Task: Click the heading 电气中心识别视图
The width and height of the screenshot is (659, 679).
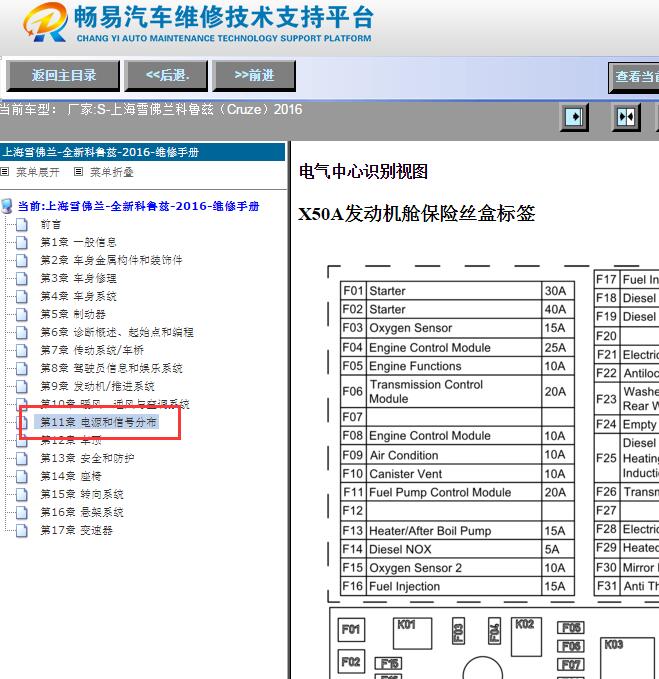Action: (363, 171)
